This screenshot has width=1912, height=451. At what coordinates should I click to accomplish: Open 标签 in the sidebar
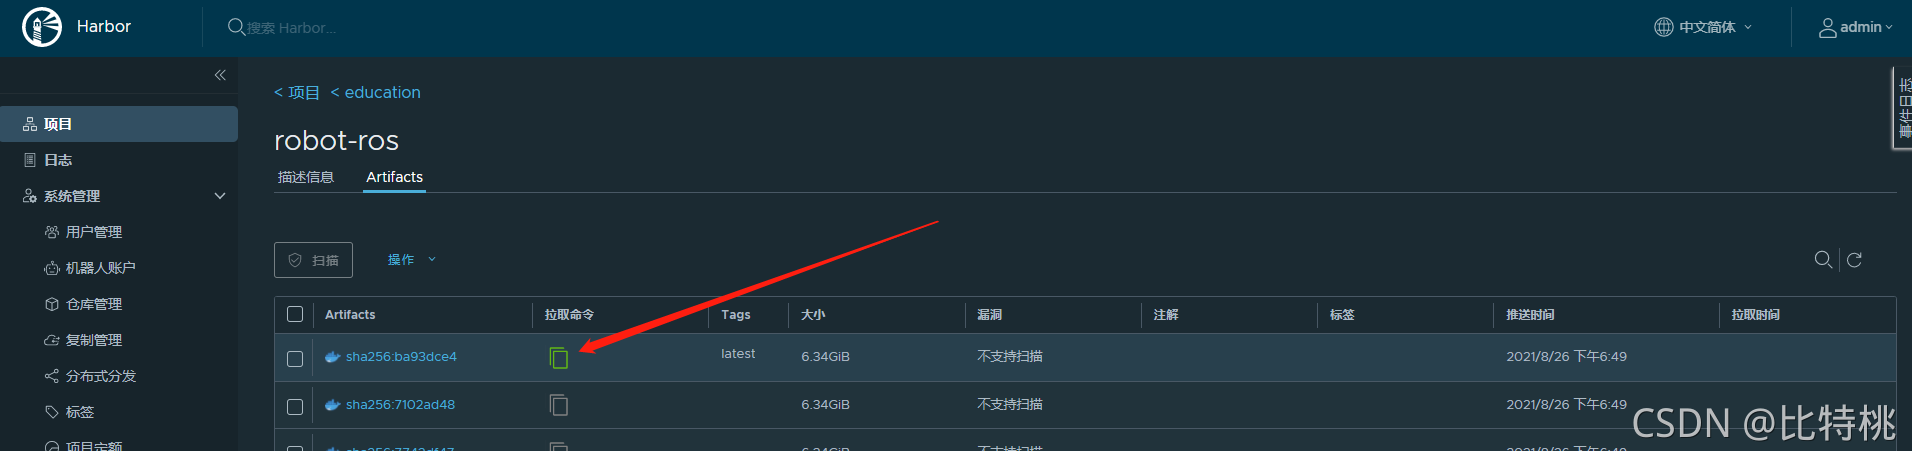click(80, 412)
